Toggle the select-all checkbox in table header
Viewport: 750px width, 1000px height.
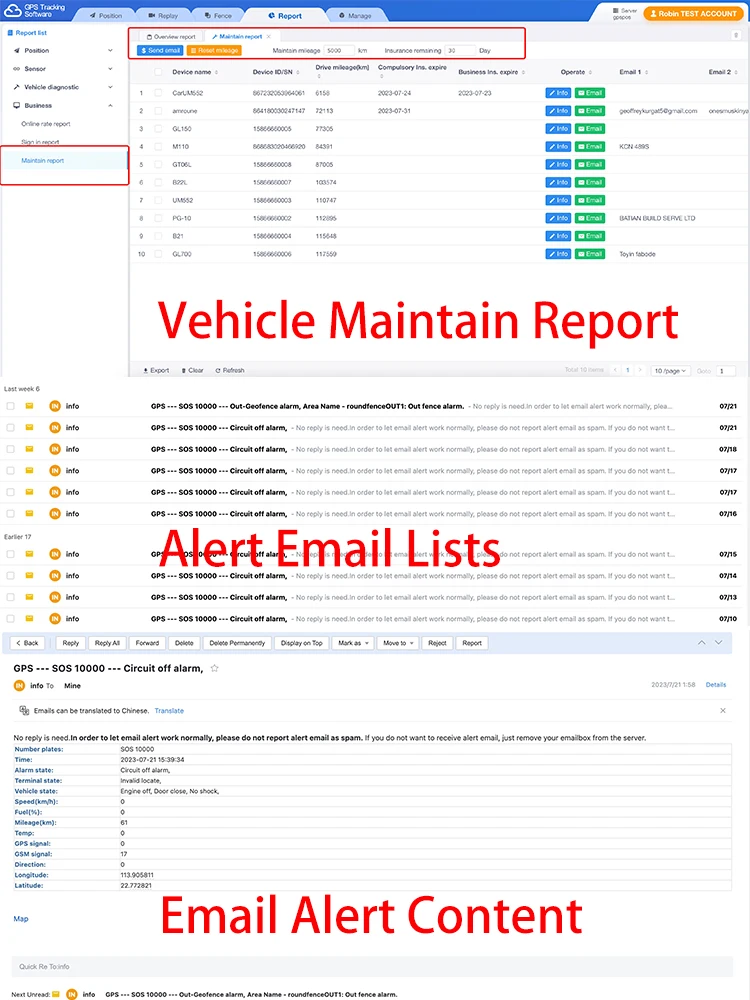coord(158,72)
